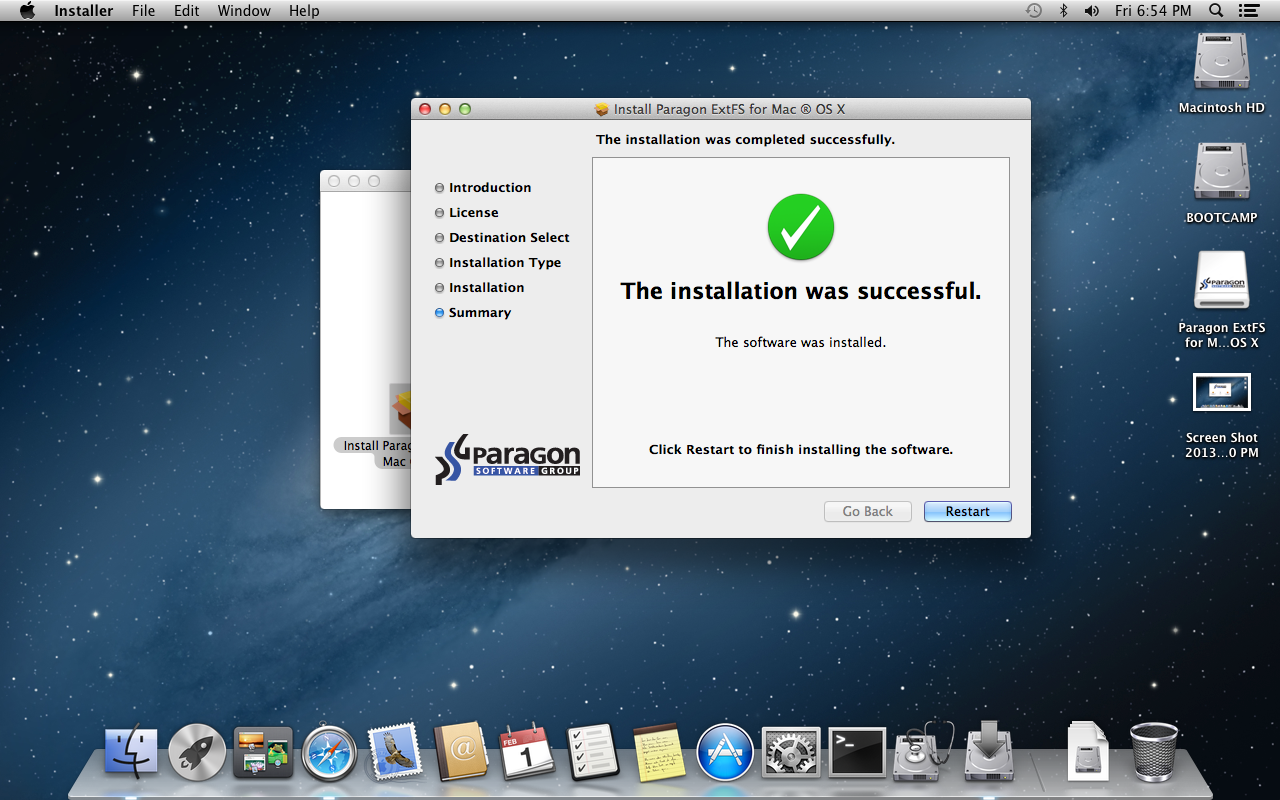The height and width of the screenshot is (800, 1280).
Task: Click the Introduction step in sidebar
Action: point(490,187)
